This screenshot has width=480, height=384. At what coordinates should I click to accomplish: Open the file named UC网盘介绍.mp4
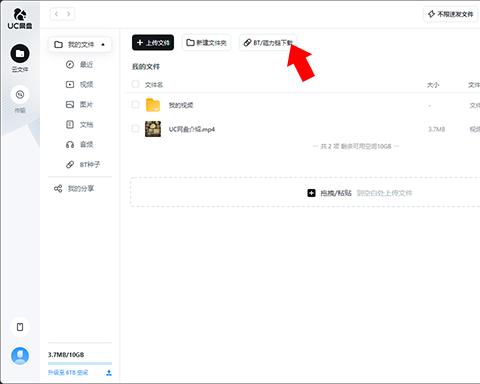pyautogui.click(x=192, y=129)
